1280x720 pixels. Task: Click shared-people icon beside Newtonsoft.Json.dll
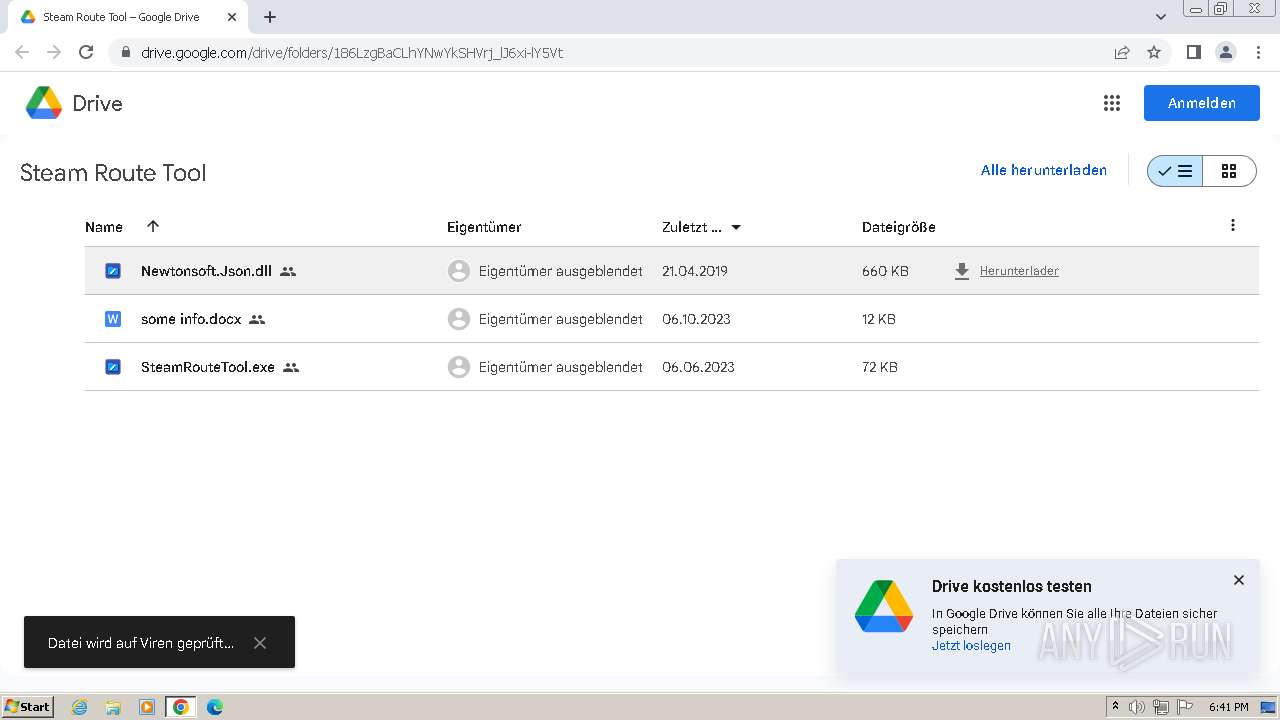pyautogui.click(x=288, y=271)
